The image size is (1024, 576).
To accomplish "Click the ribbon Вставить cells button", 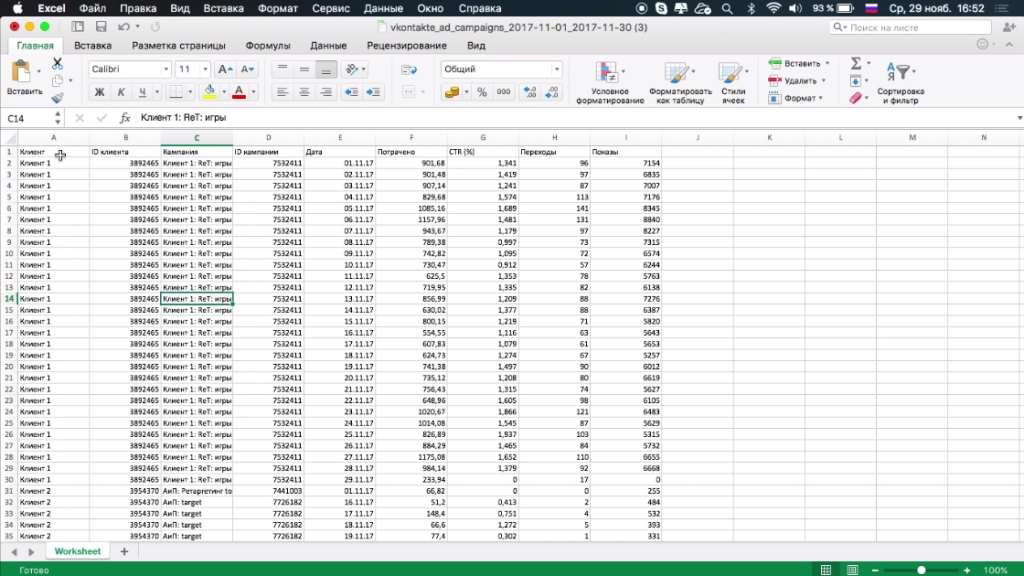I will coord(799,63).
